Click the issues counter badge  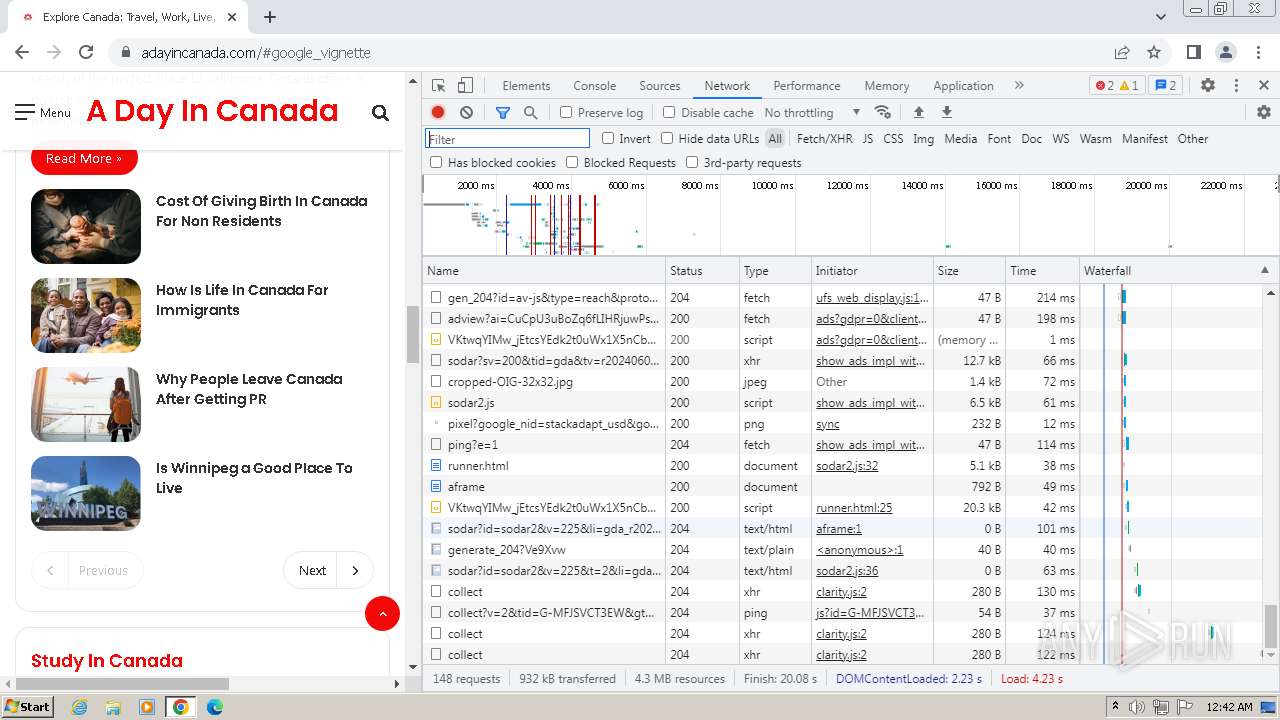[1164, 86]
